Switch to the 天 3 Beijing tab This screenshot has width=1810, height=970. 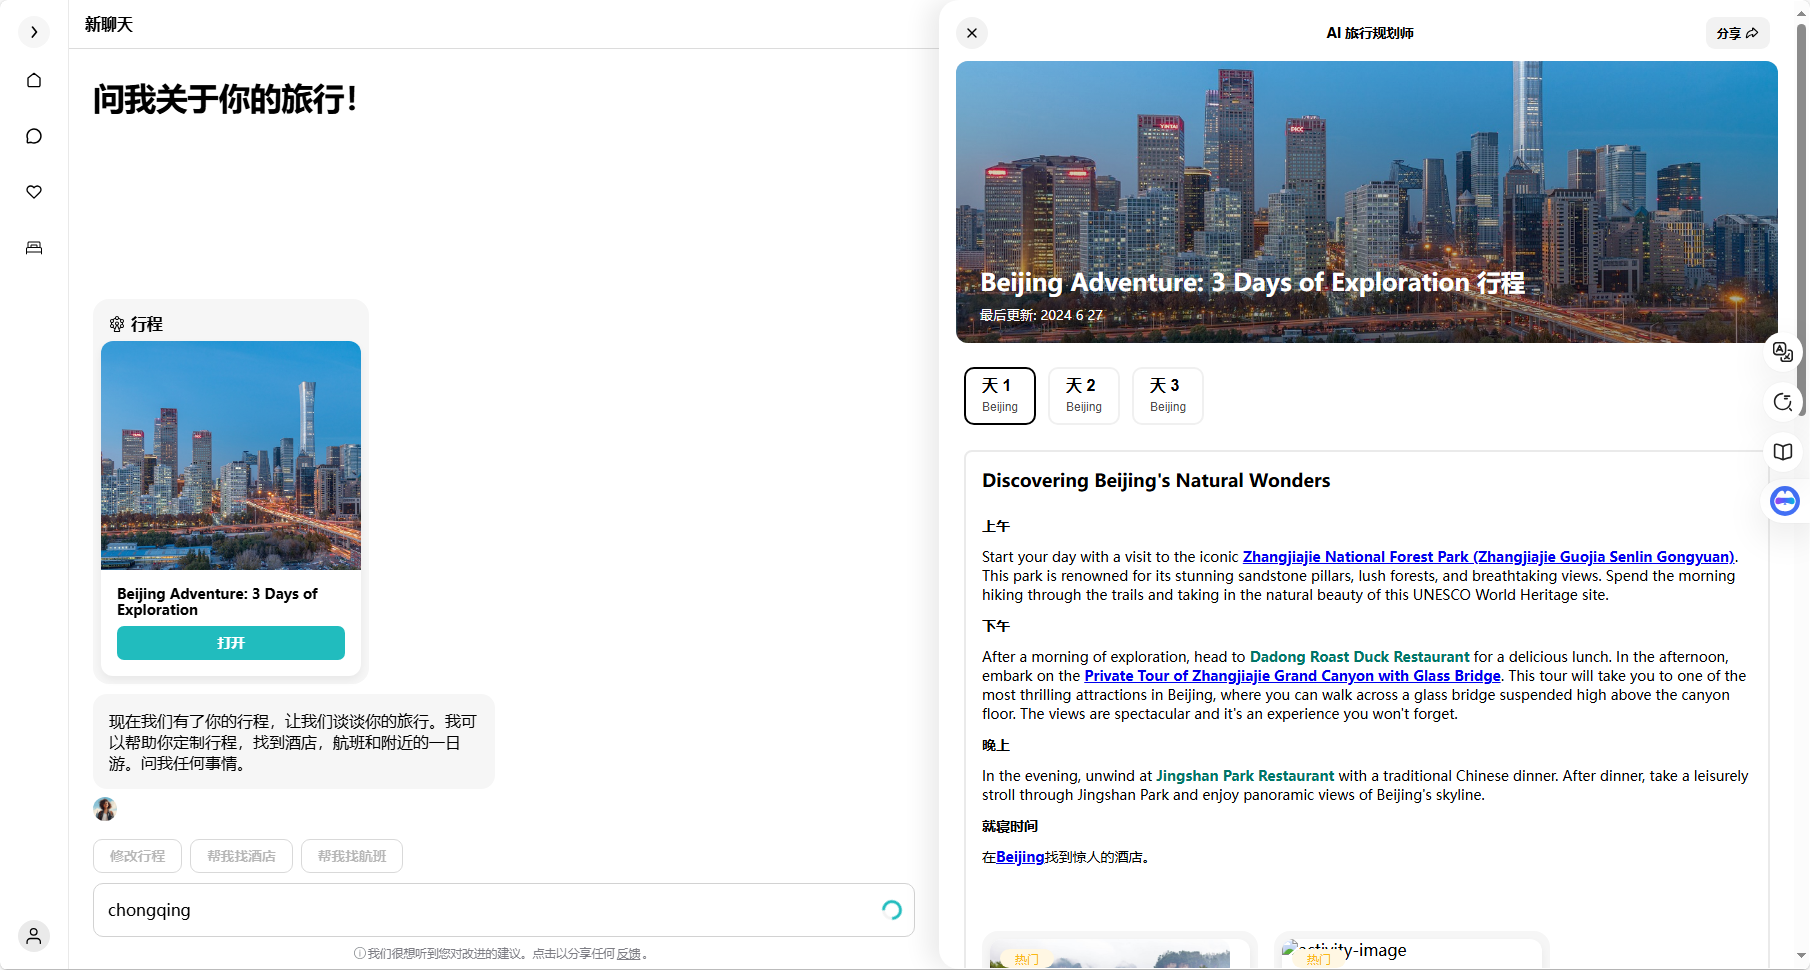1167,396
